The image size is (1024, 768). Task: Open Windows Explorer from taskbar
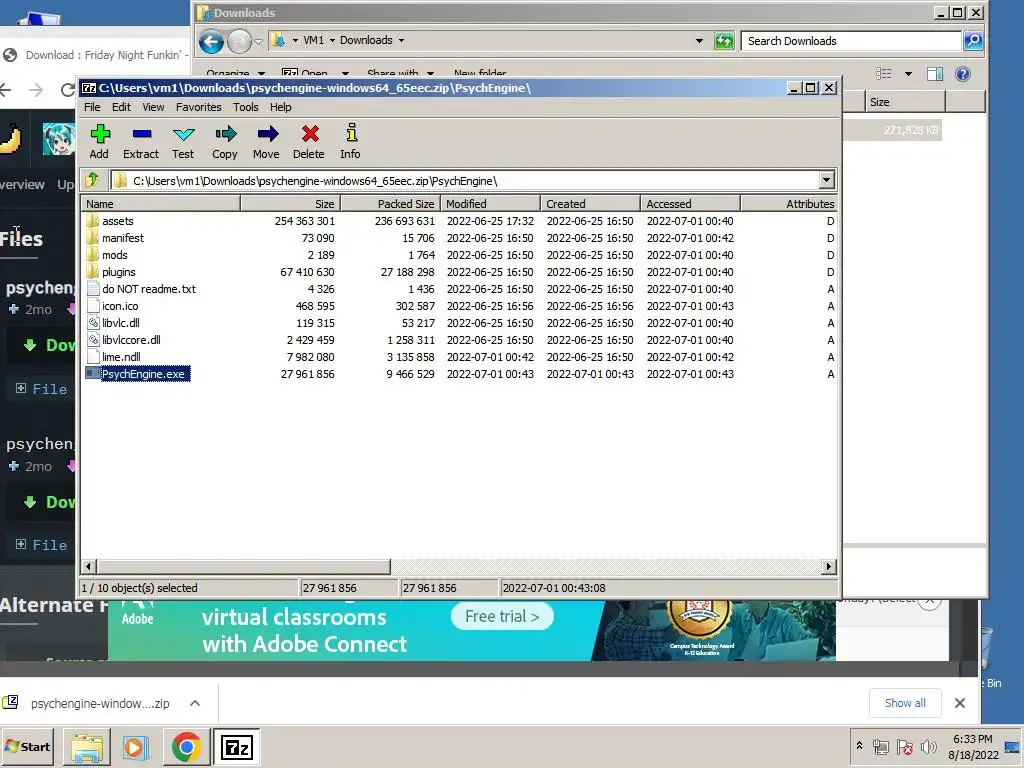[87, 747]
